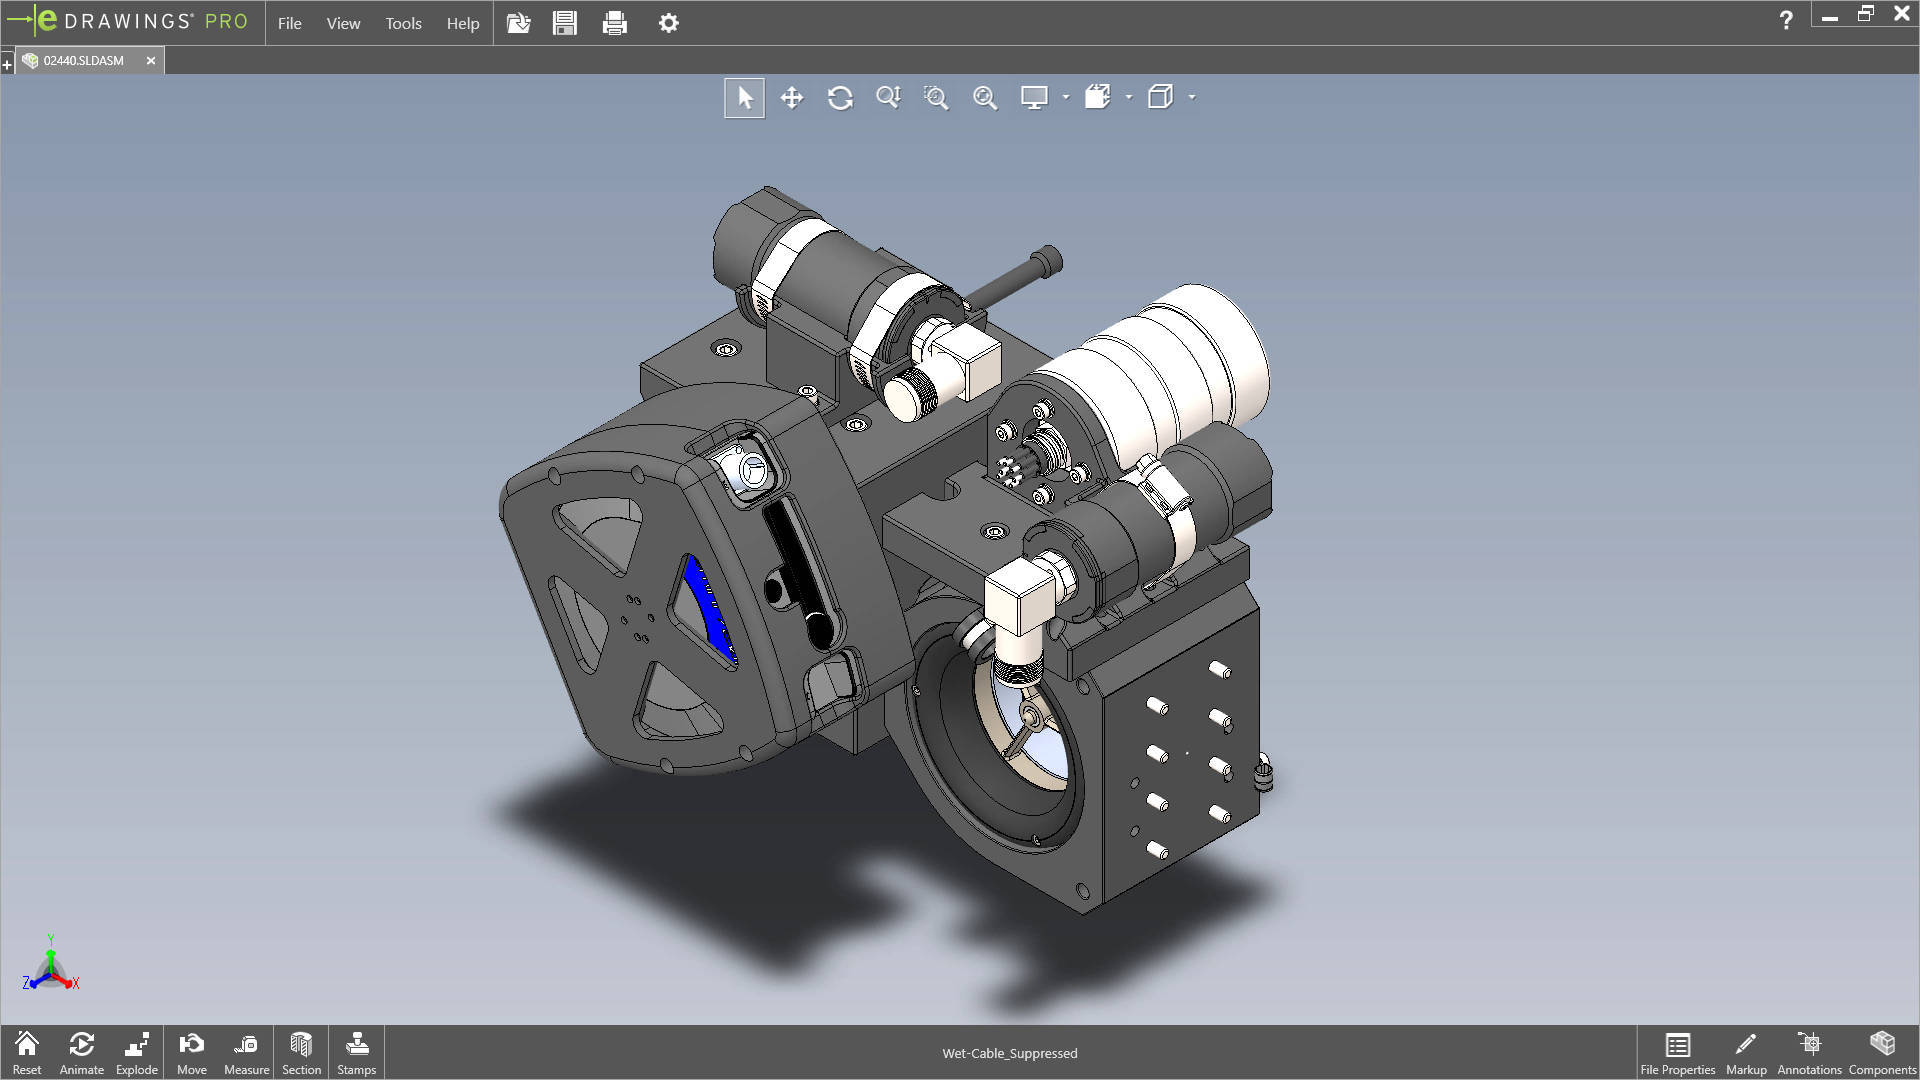
Task: Select the zoom fit icon in toolbar
Action: coord(985,96)
